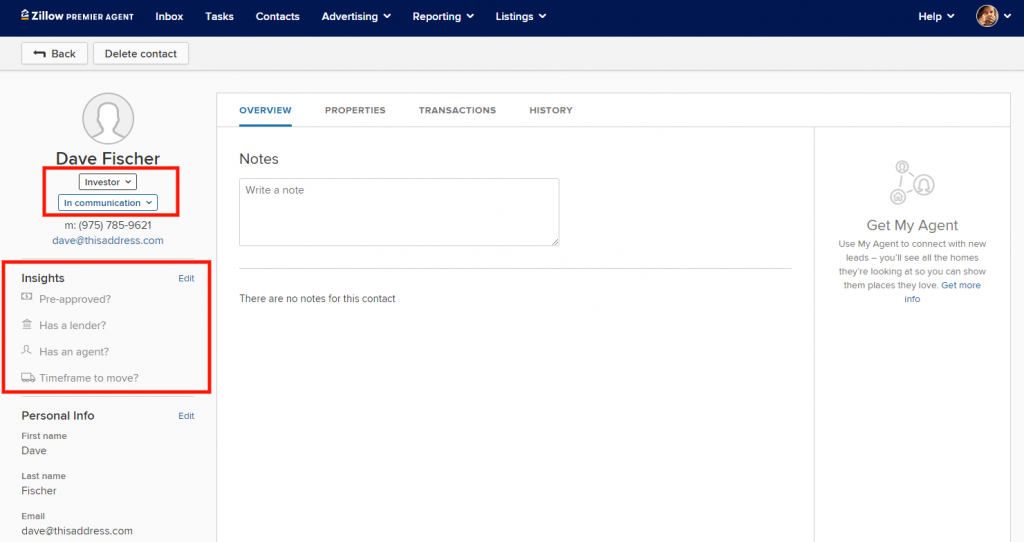
Task: Open the Help dropdown menu
Action: [936, 16]
